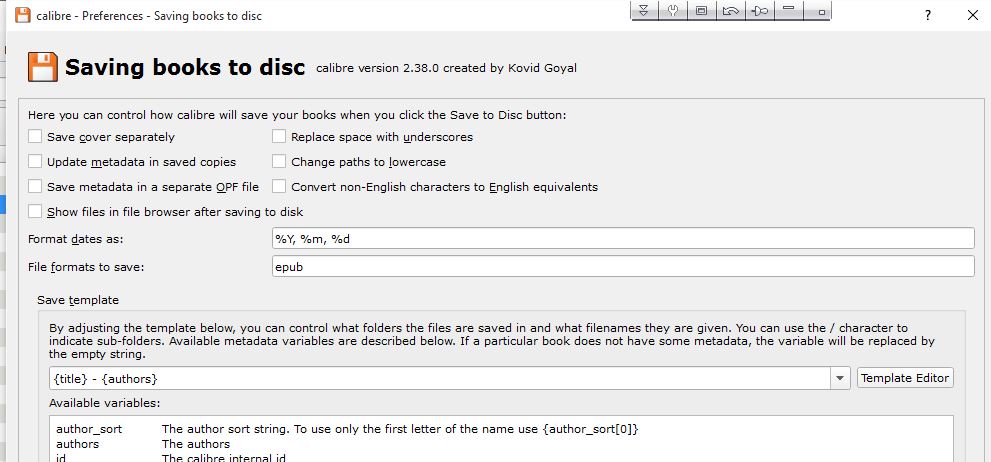The width and height of the screenshot is (991, 462).
Task: Enable Save cover separately
Action: click(x=36, y=137)
